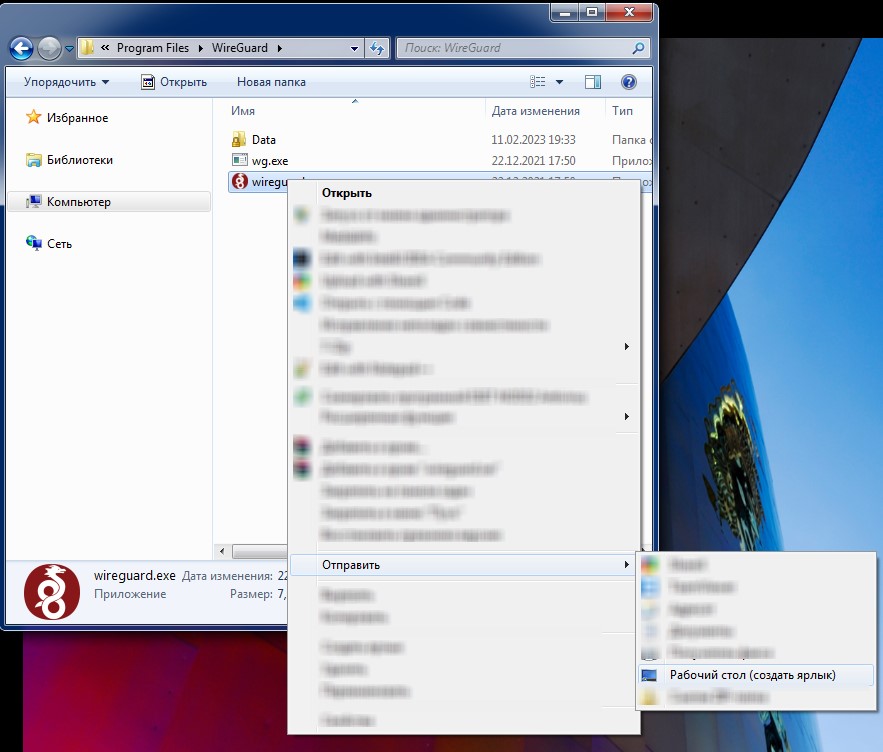The width and height of the screenshot is (883, 752).
Task: Expand the Упорядочить dropdown menu
Action: coord(66,82)
